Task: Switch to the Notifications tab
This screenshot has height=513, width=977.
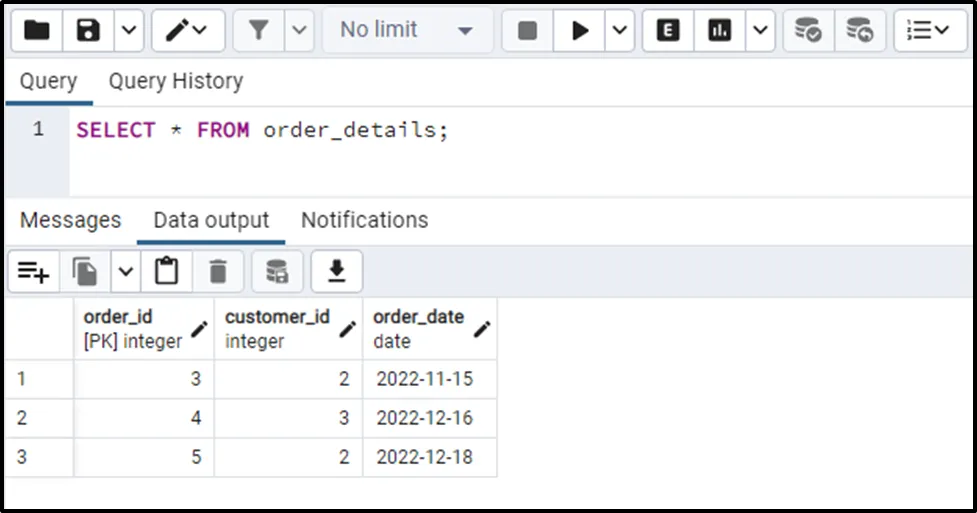Action: pos(364,220)
